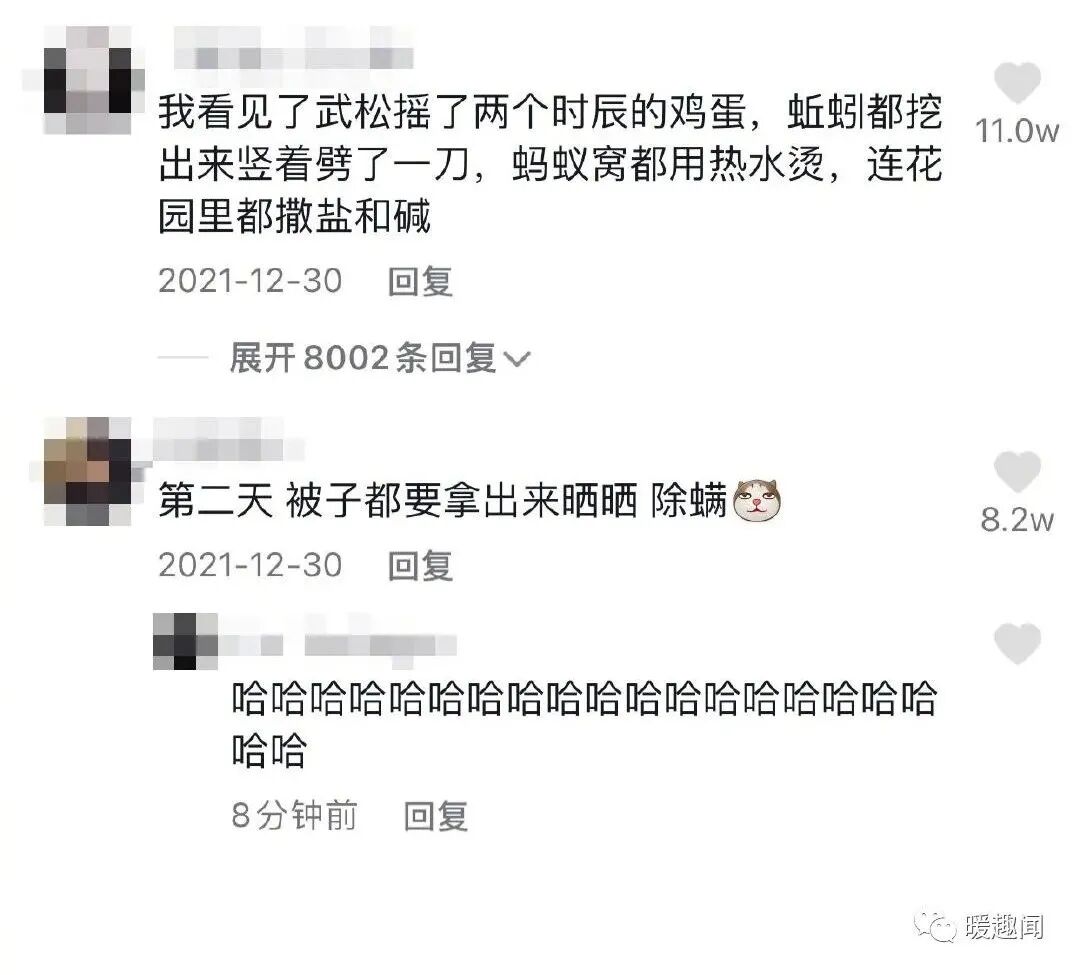
Task: Open the blurred username above 哈哈哈 reply
Action: click(338, 644)
